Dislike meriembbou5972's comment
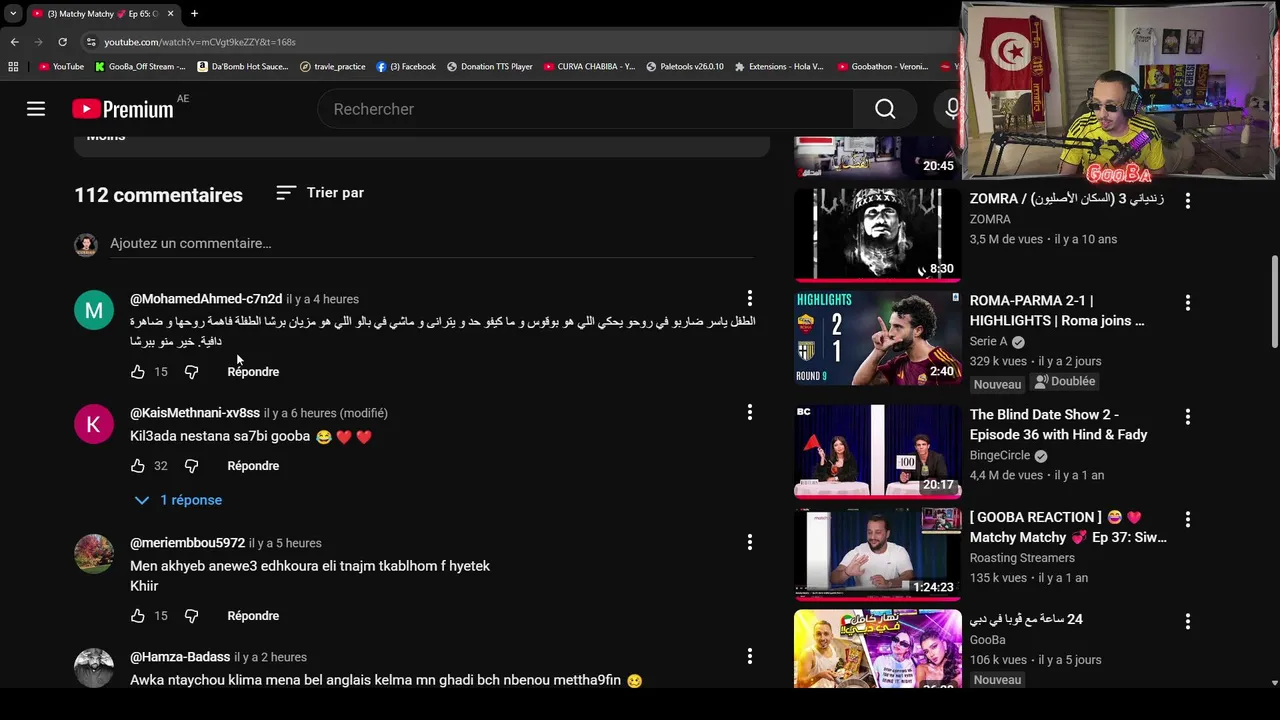Screen dimensions: 1280x720 [x=191, y=616]
